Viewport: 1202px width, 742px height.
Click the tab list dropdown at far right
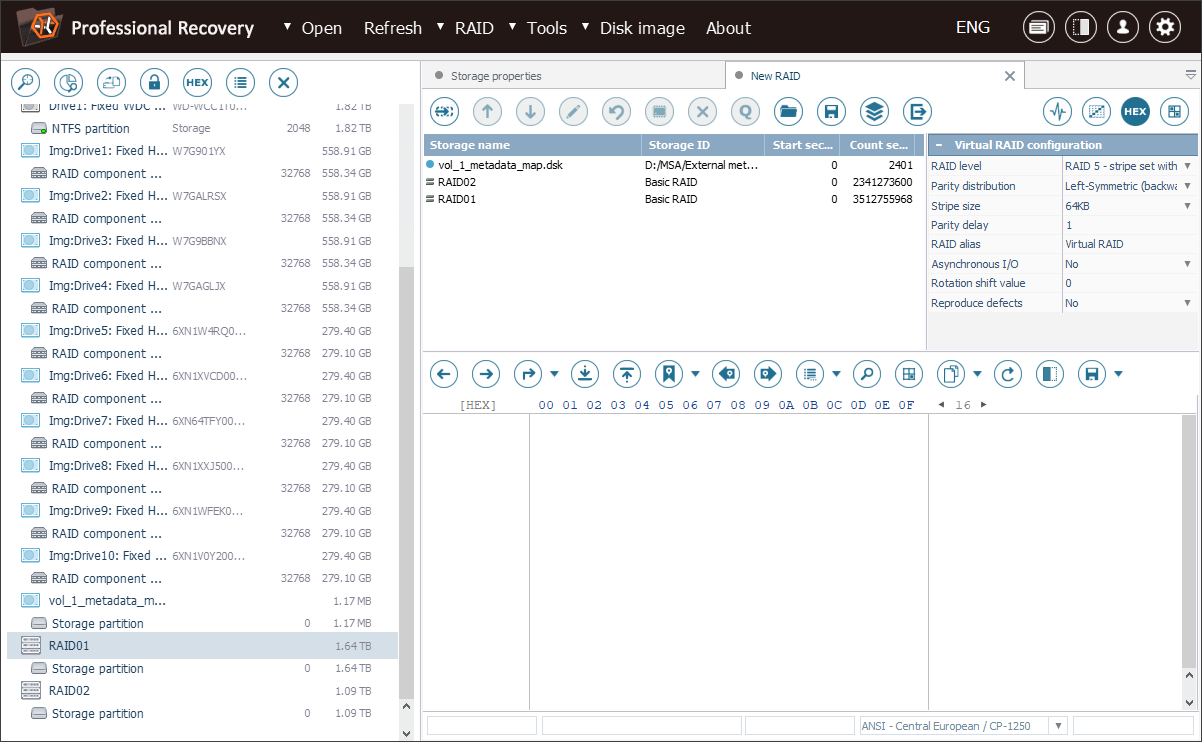[x=1191, y=75]
